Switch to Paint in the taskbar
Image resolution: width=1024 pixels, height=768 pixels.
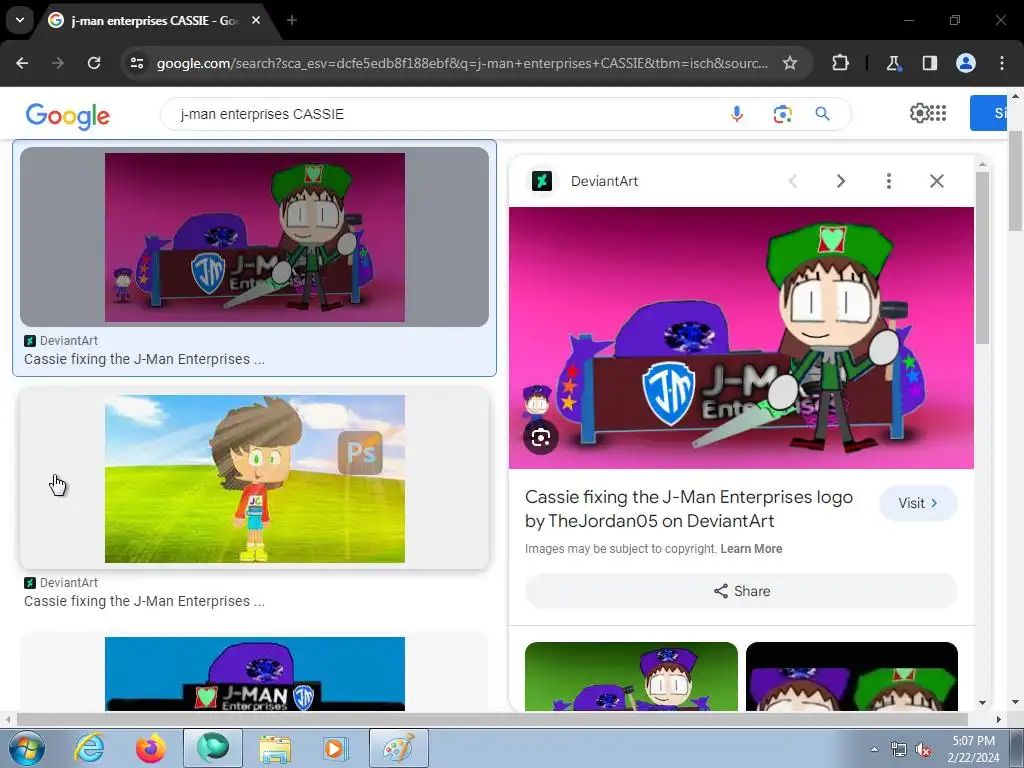click(x=399, y=748)
